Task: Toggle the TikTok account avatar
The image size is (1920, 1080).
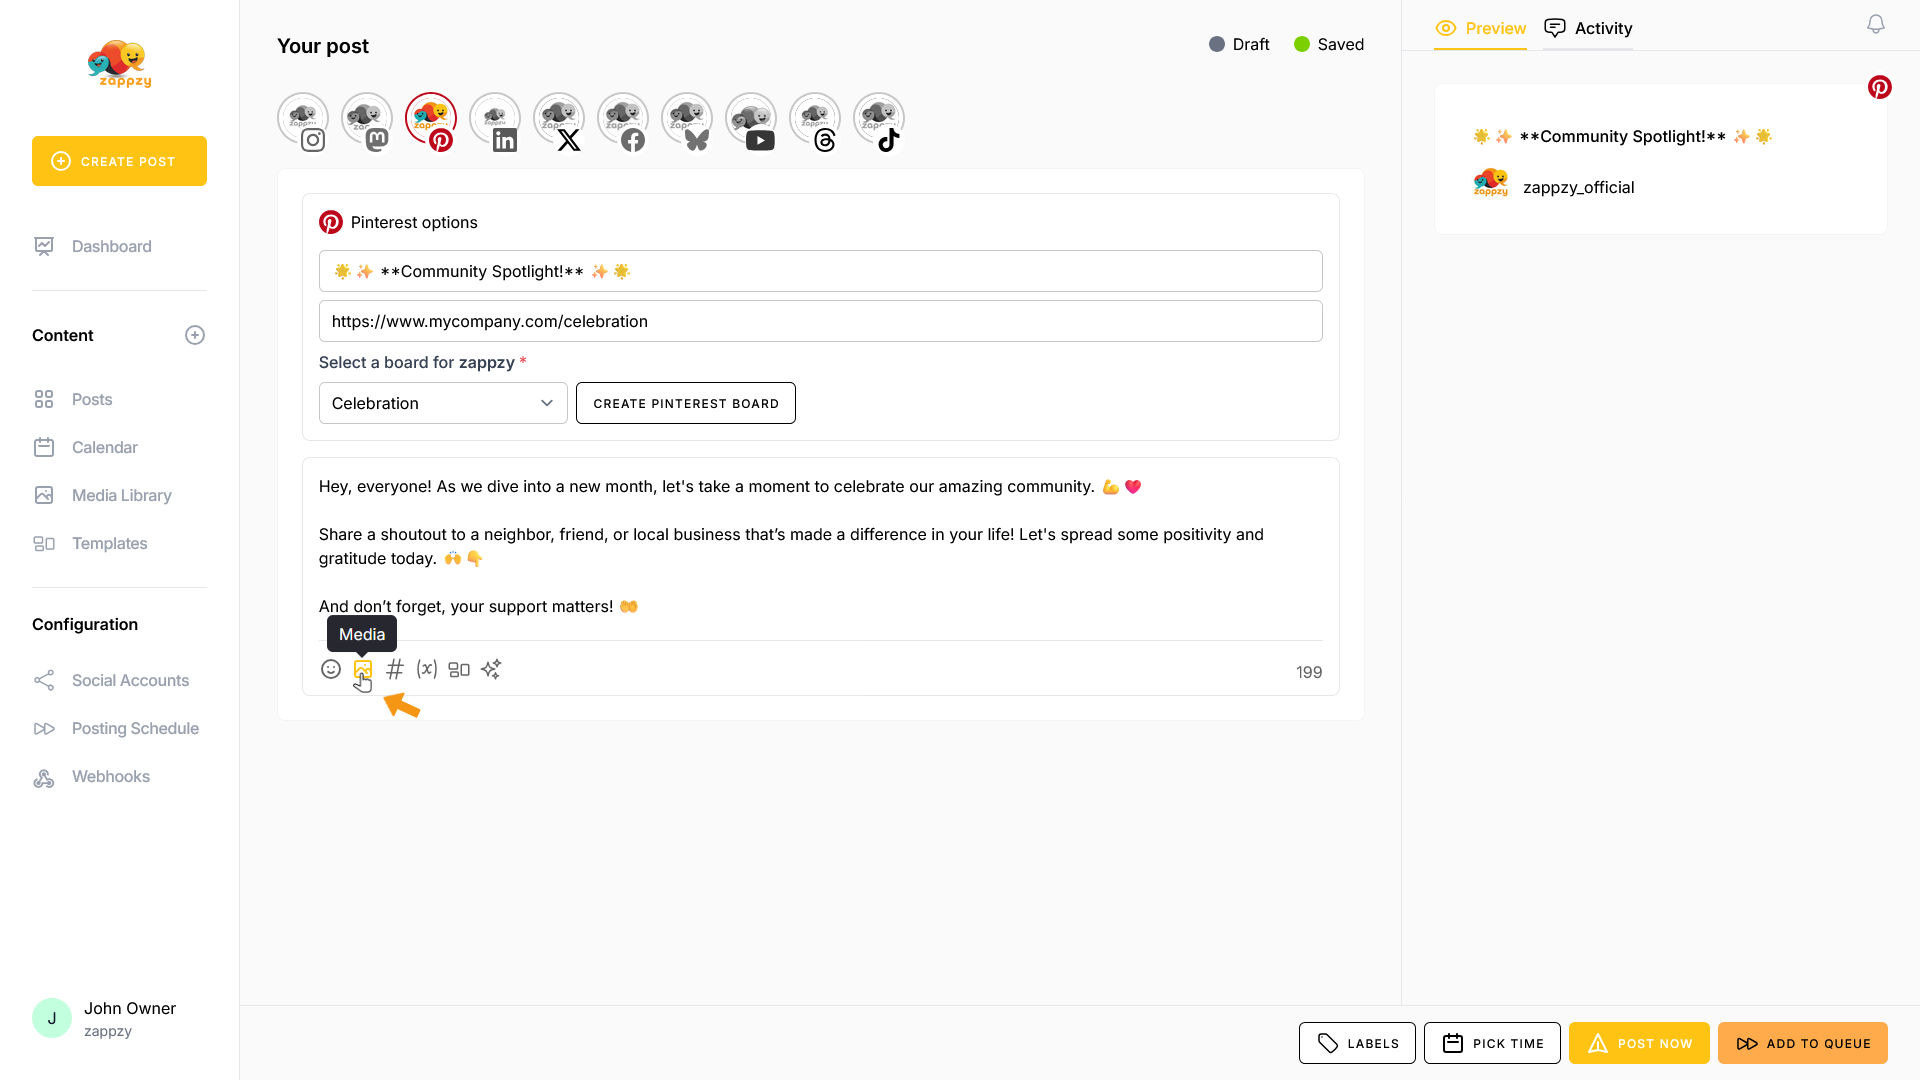Action: pos(879,121)
